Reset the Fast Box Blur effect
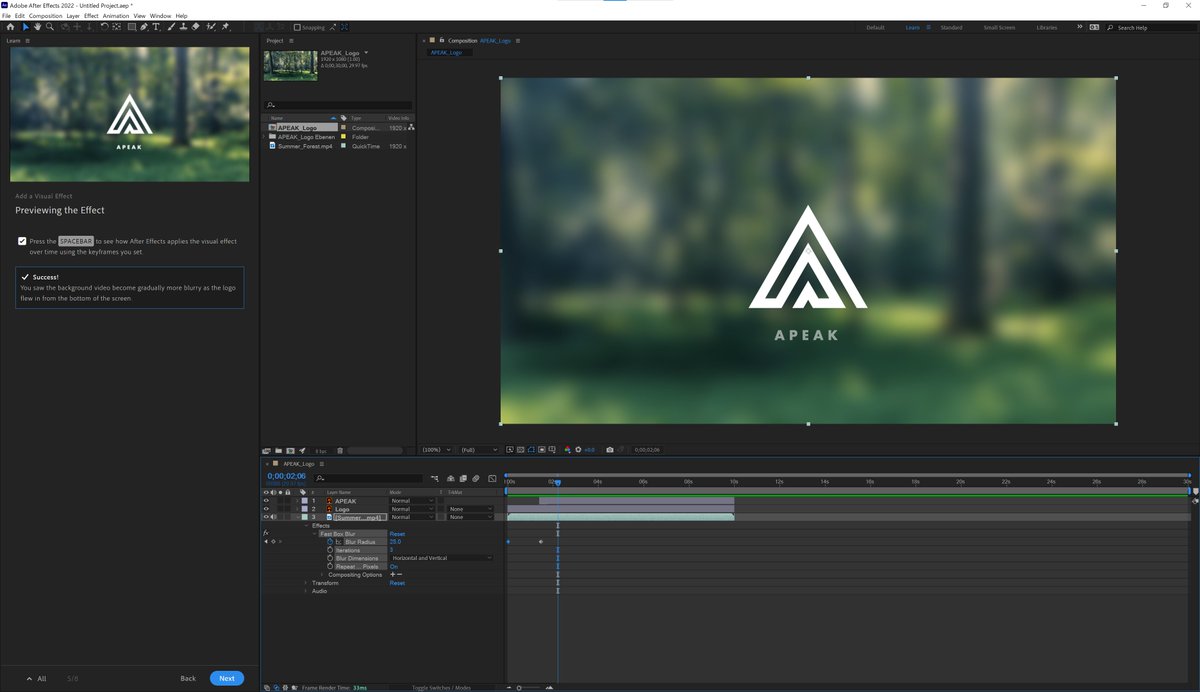 click(397, 534)
